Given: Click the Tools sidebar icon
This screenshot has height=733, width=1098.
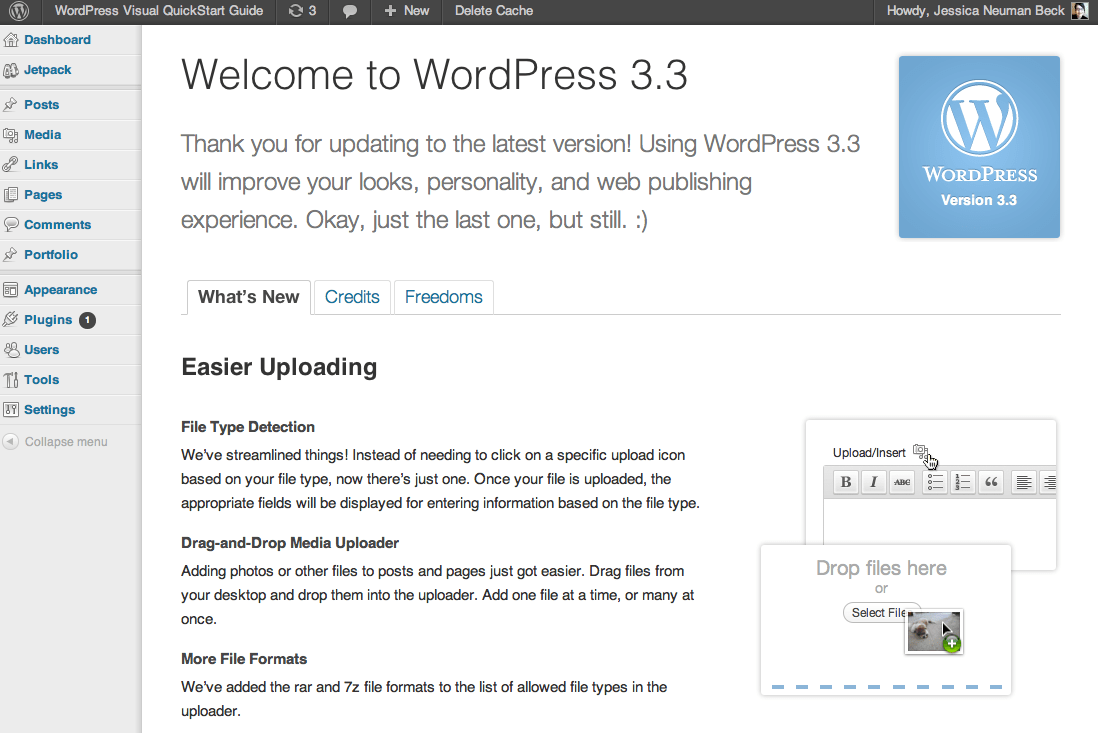Looking at the screenshot, I should (x=11, y=380).
